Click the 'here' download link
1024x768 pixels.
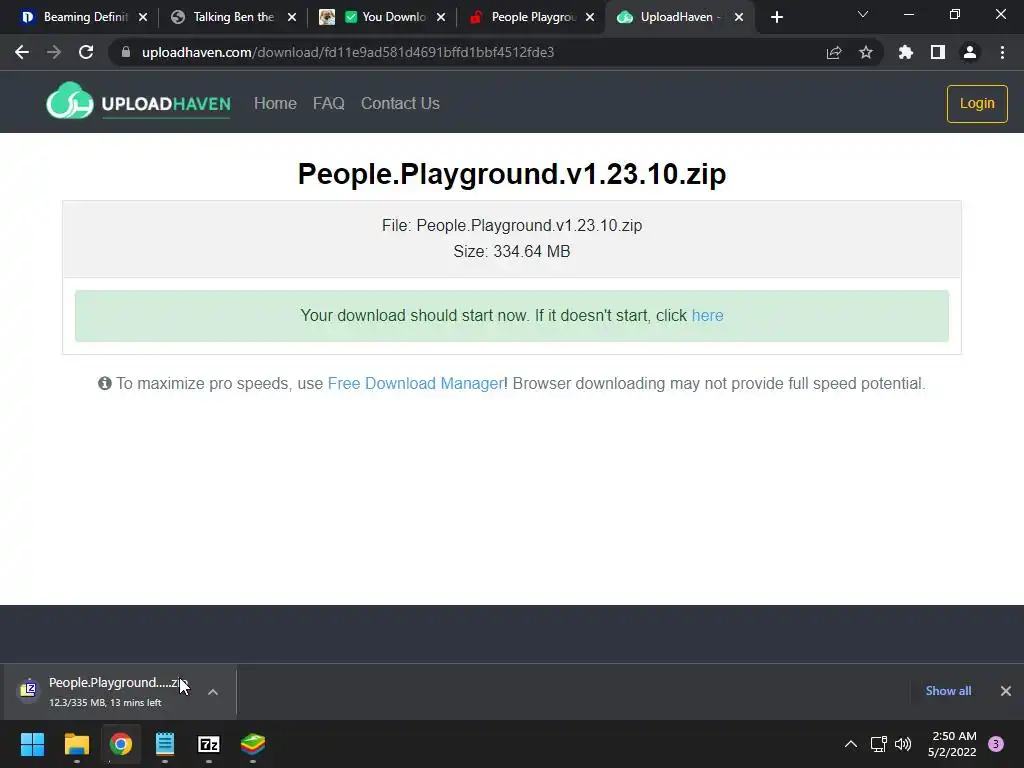pos(707,315)
